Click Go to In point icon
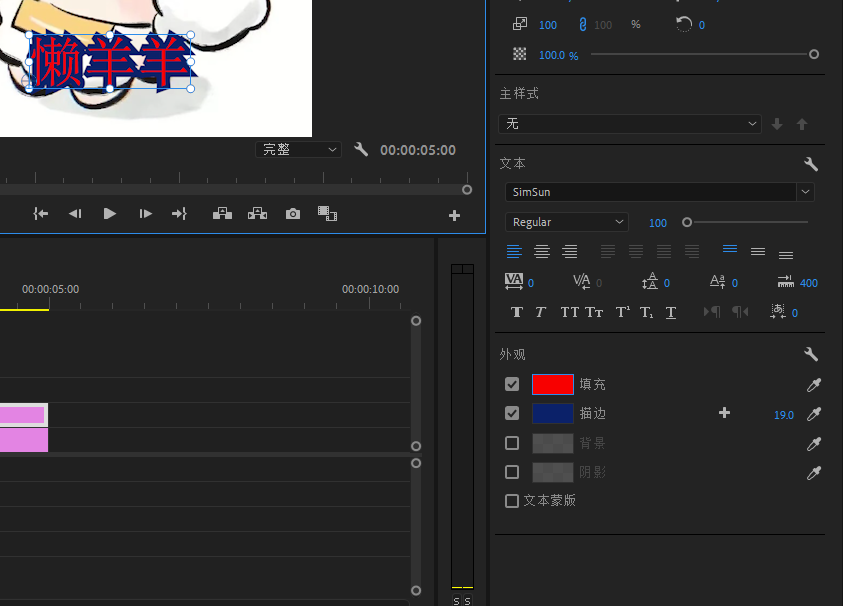843x606 pixels. [x=40, y=213]
